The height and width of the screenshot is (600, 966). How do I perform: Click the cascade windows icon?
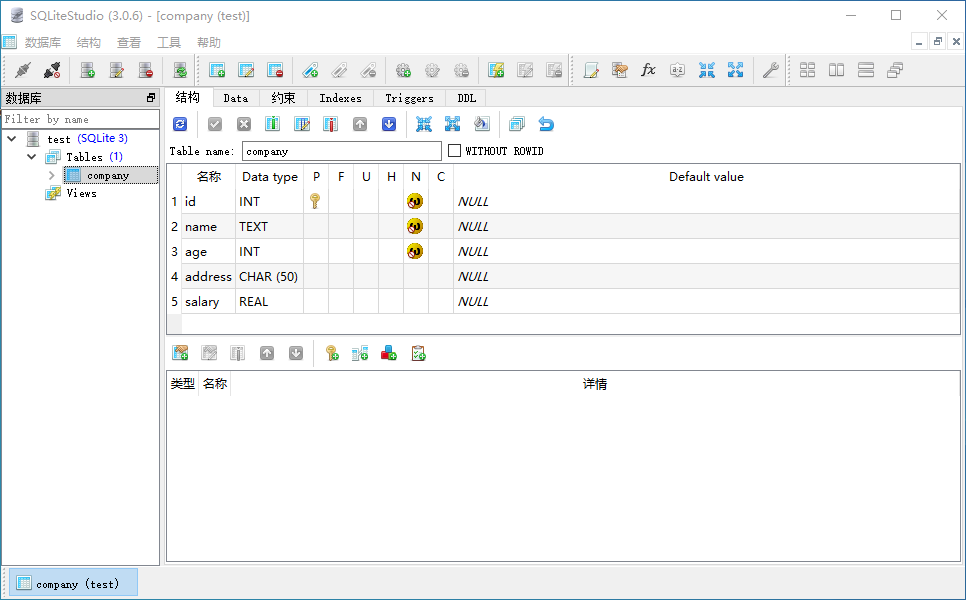[x=895, y=70]
